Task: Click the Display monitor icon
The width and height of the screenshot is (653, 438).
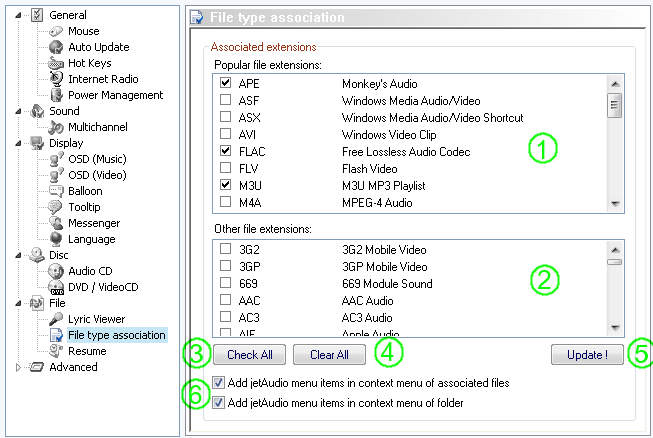Action: 37,143
